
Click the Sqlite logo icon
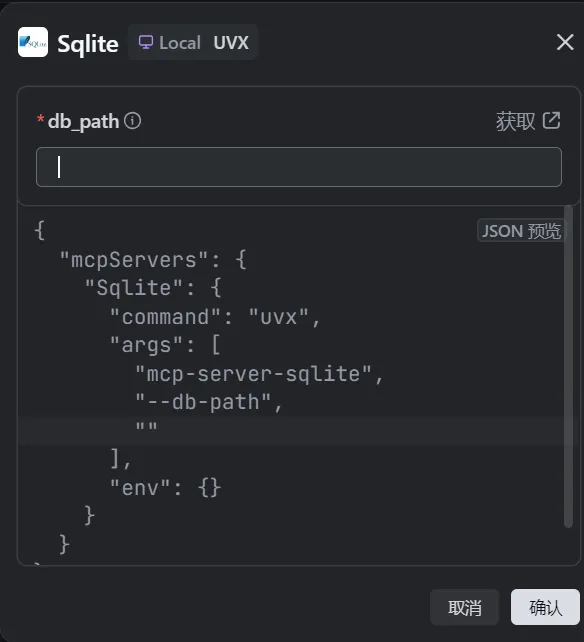(33, 42)
